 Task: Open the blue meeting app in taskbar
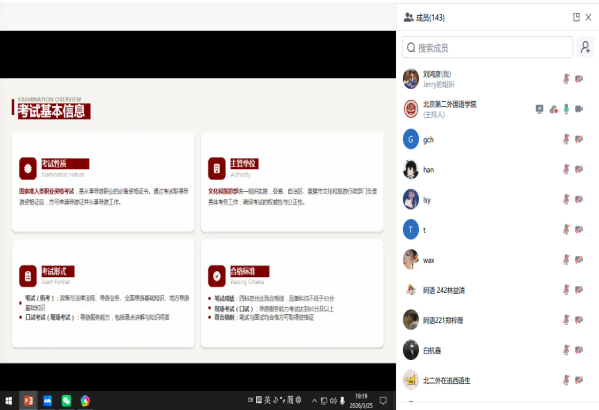tap(47, 400)
